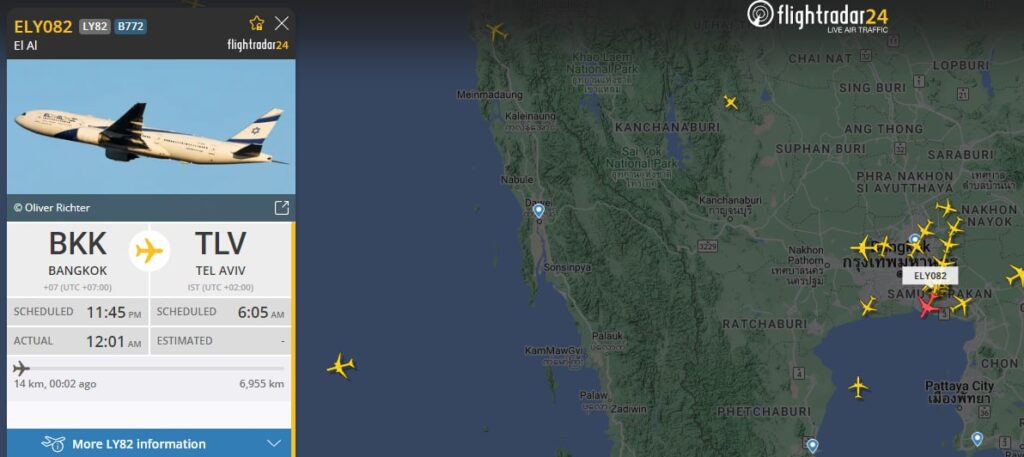The image size is (1024, 457).
Task: Click the flightradar24 logo at top
Action: click(x=818, y=16)
